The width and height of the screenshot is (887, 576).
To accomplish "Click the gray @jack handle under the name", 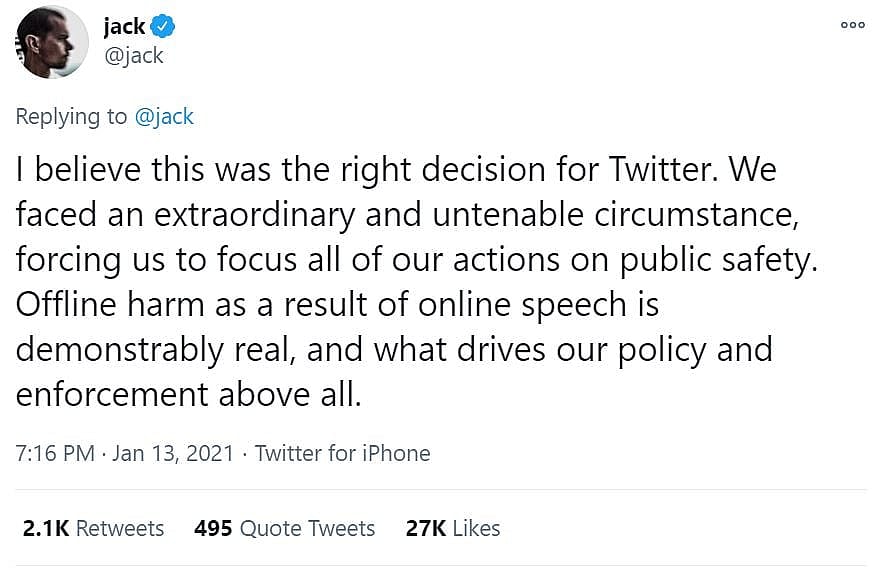I will [x=133, y=55].
